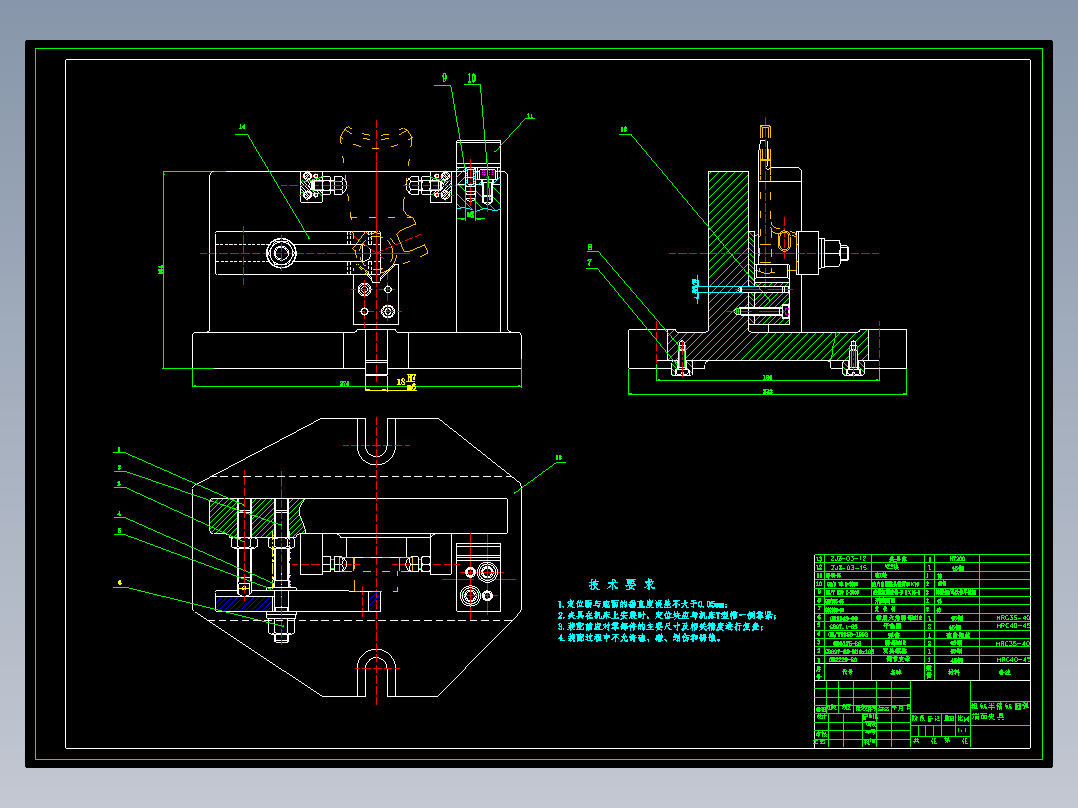
Task: Select the 18 H7 slot dimension
Action: [406, 382]
